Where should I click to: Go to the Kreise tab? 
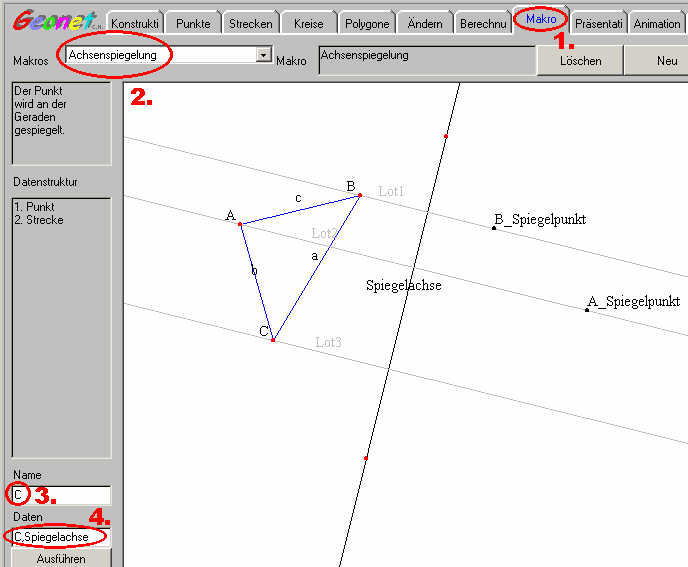click(x=308, y=24)
